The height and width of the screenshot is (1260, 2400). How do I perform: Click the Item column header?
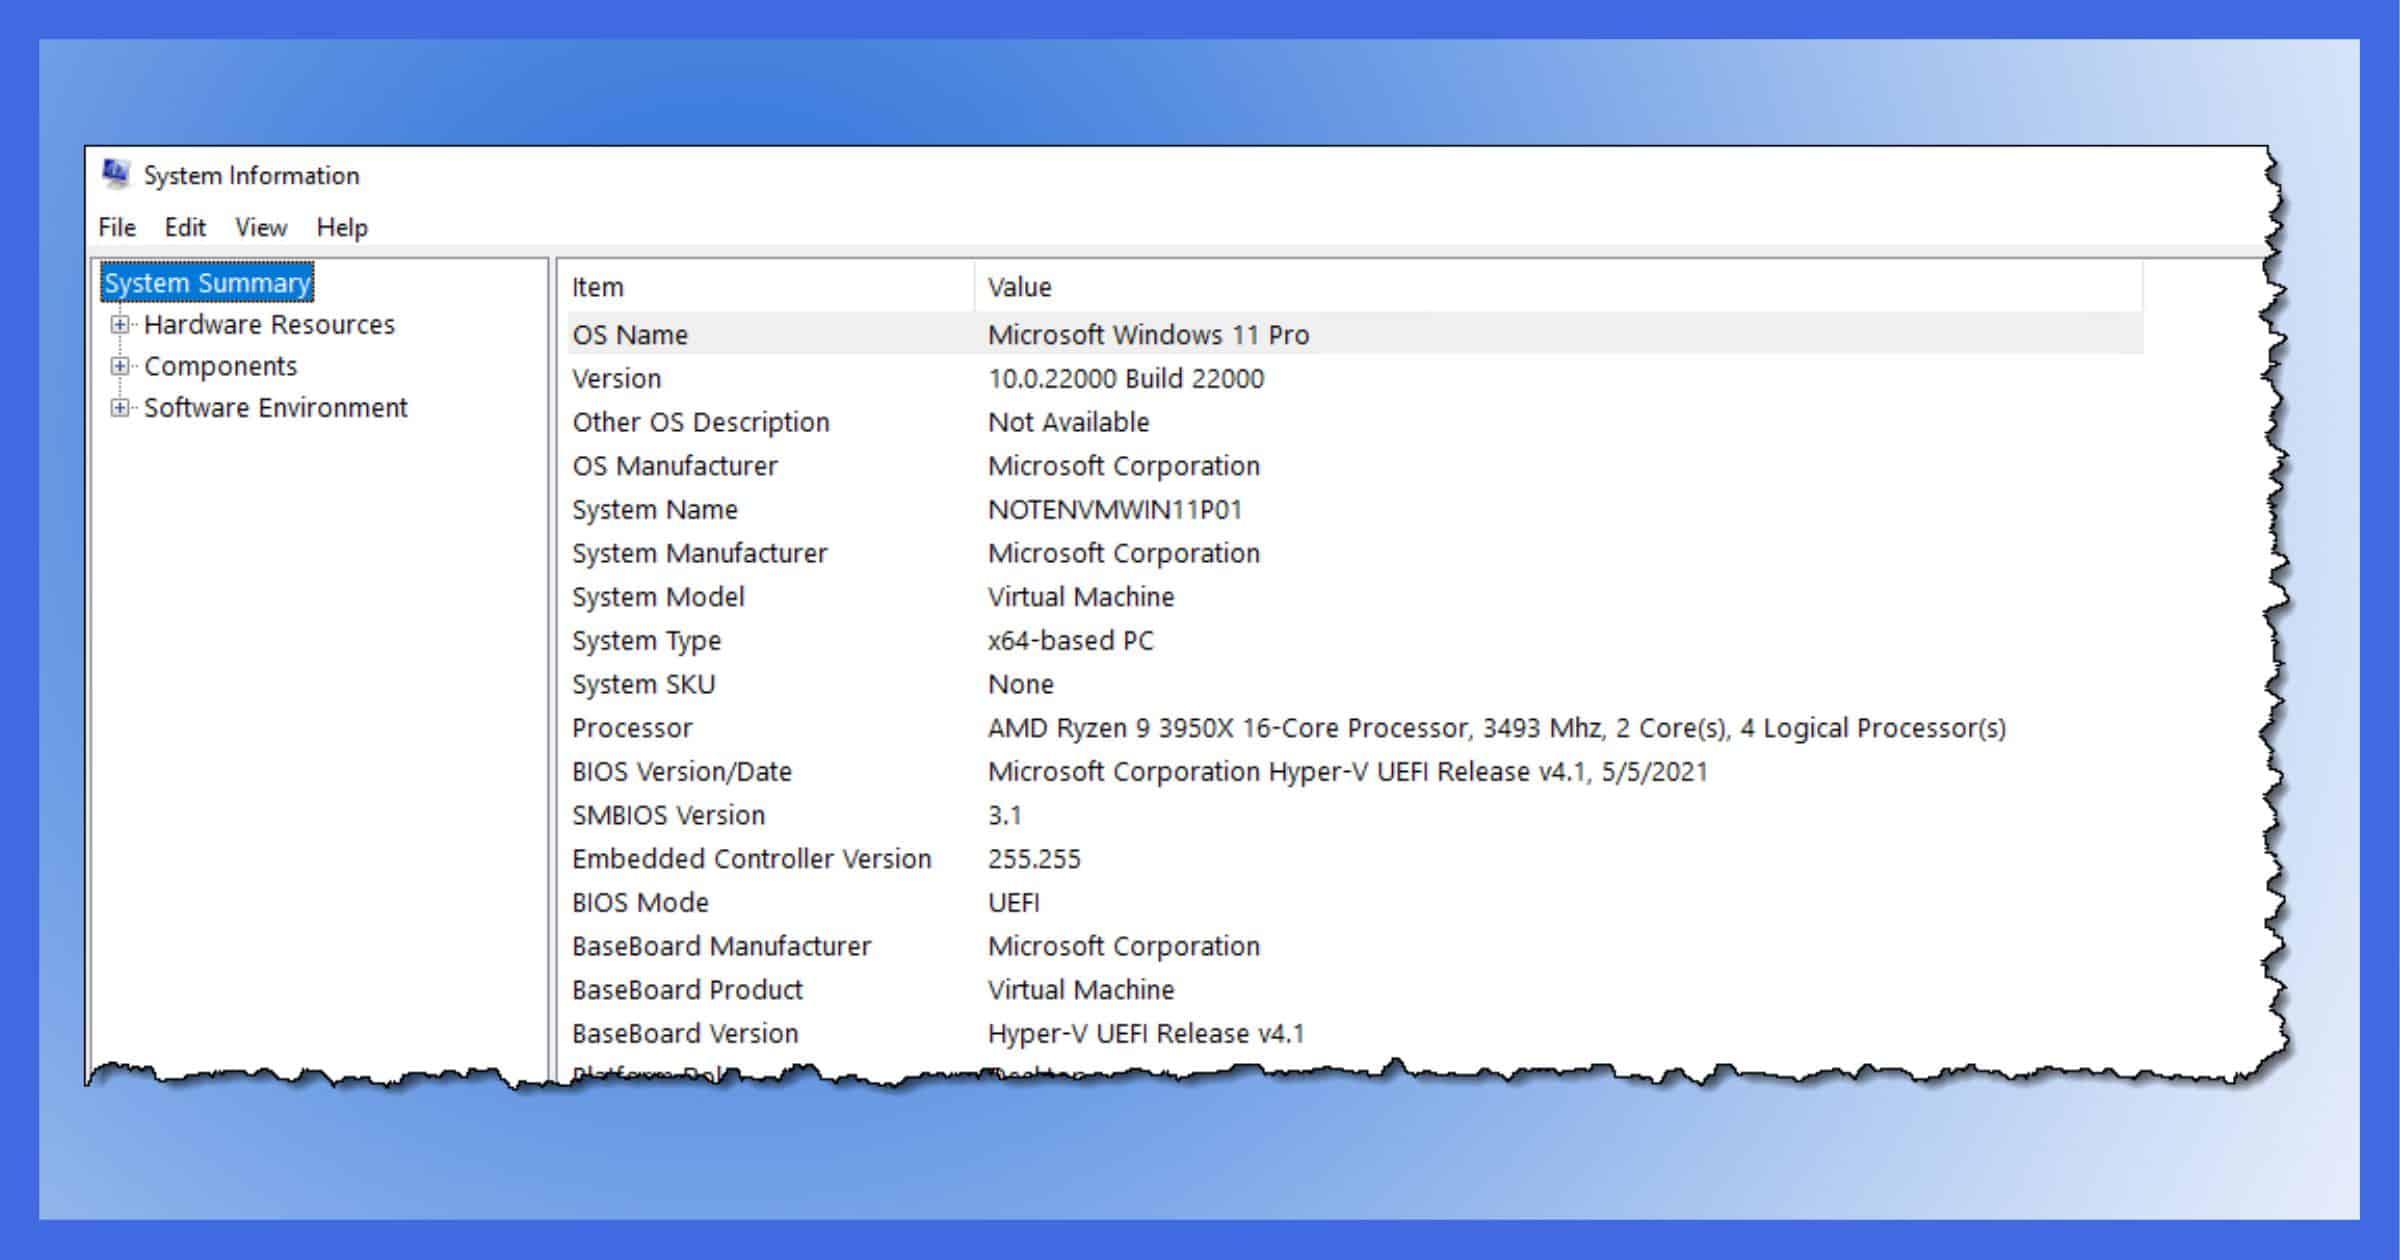(x=597, y=287)
